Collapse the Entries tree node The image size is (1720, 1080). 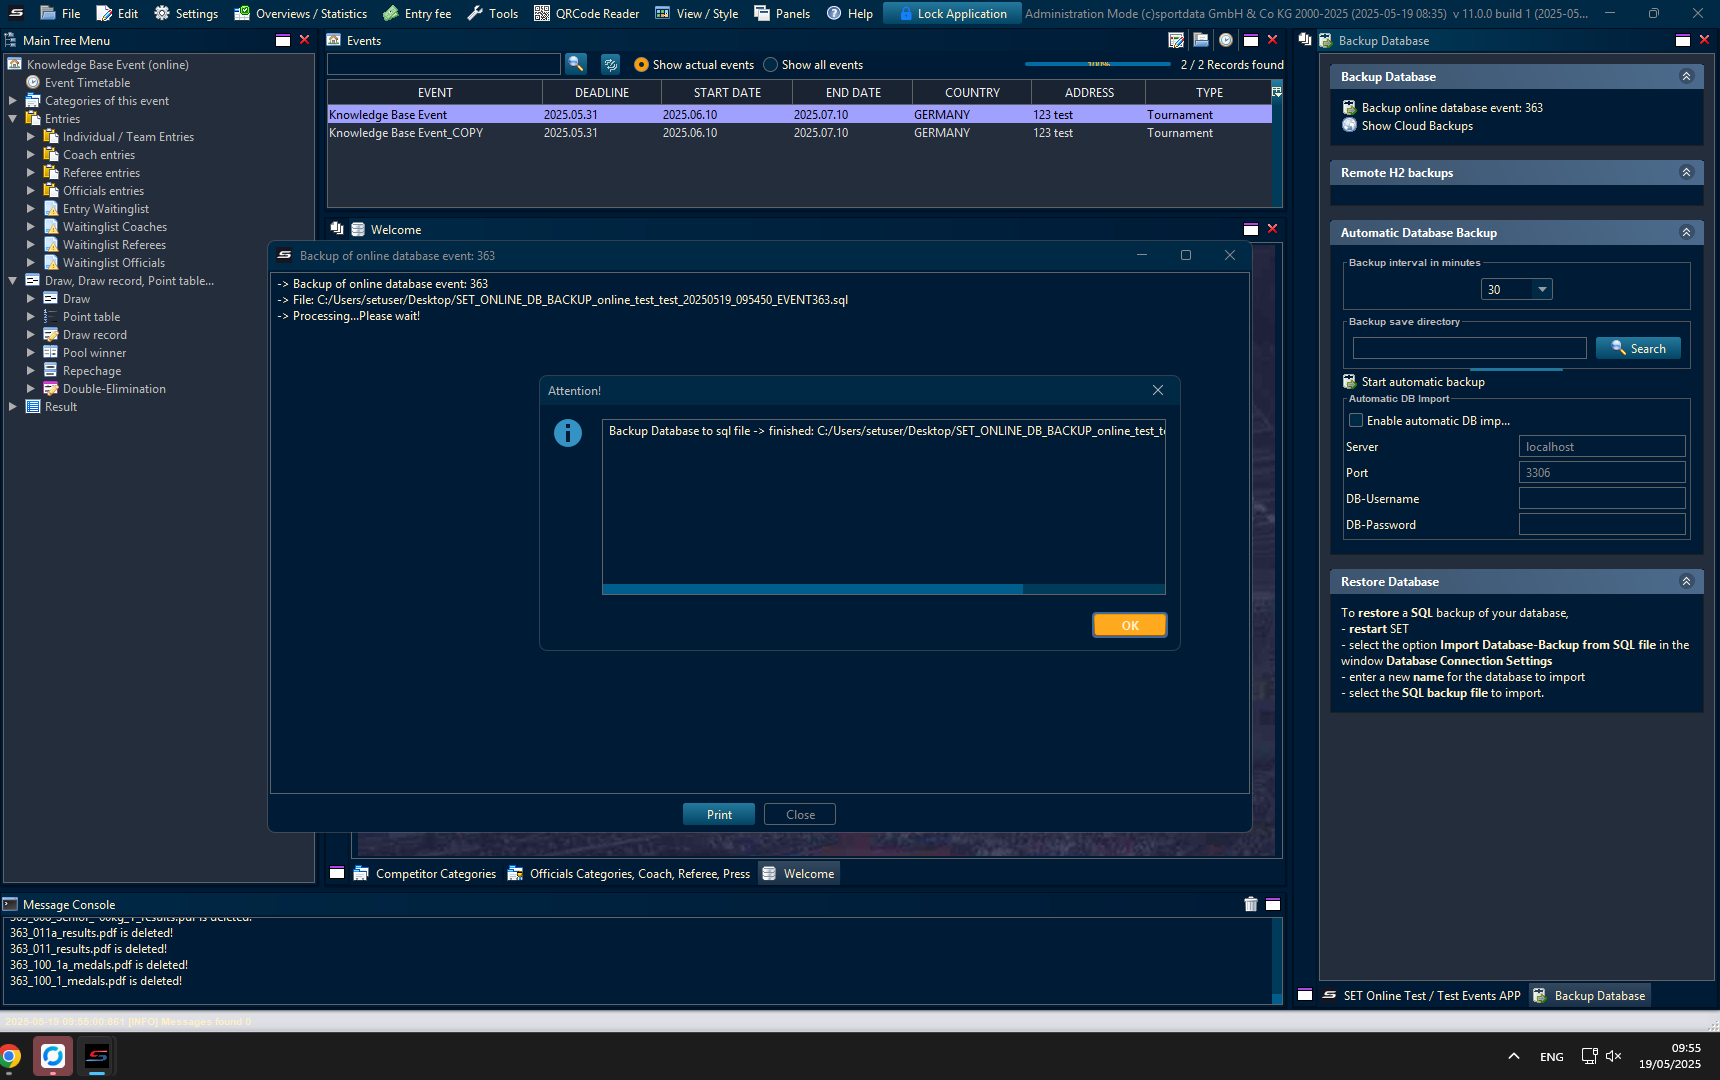(x=13, y=119)
